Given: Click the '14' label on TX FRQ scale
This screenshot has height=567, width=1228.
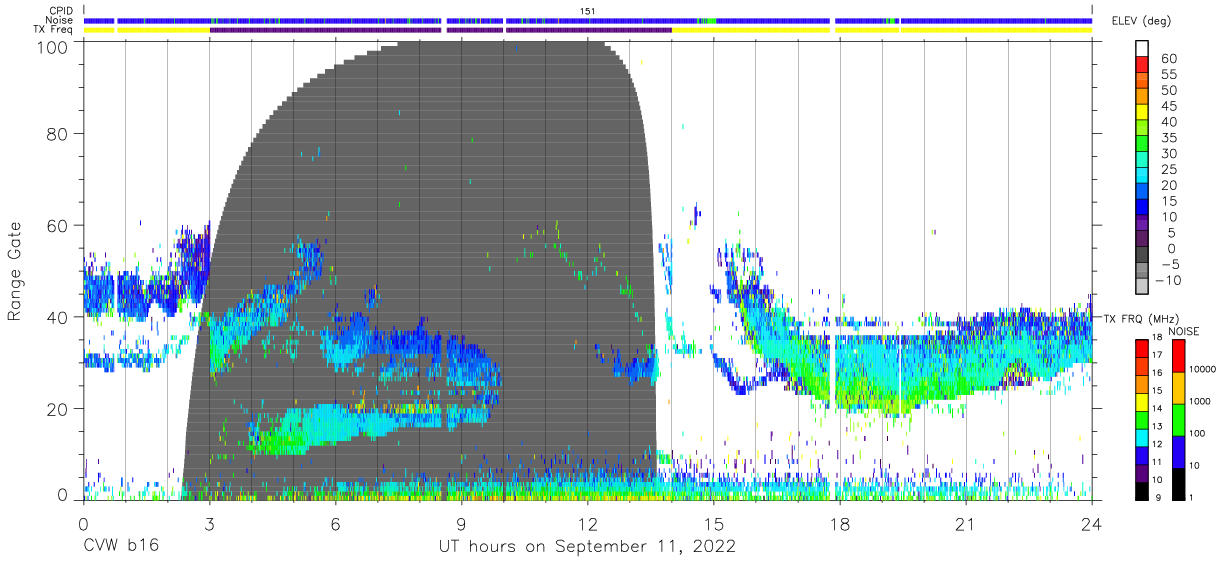Looking at the screenshot, I should tap(1157, 410).
